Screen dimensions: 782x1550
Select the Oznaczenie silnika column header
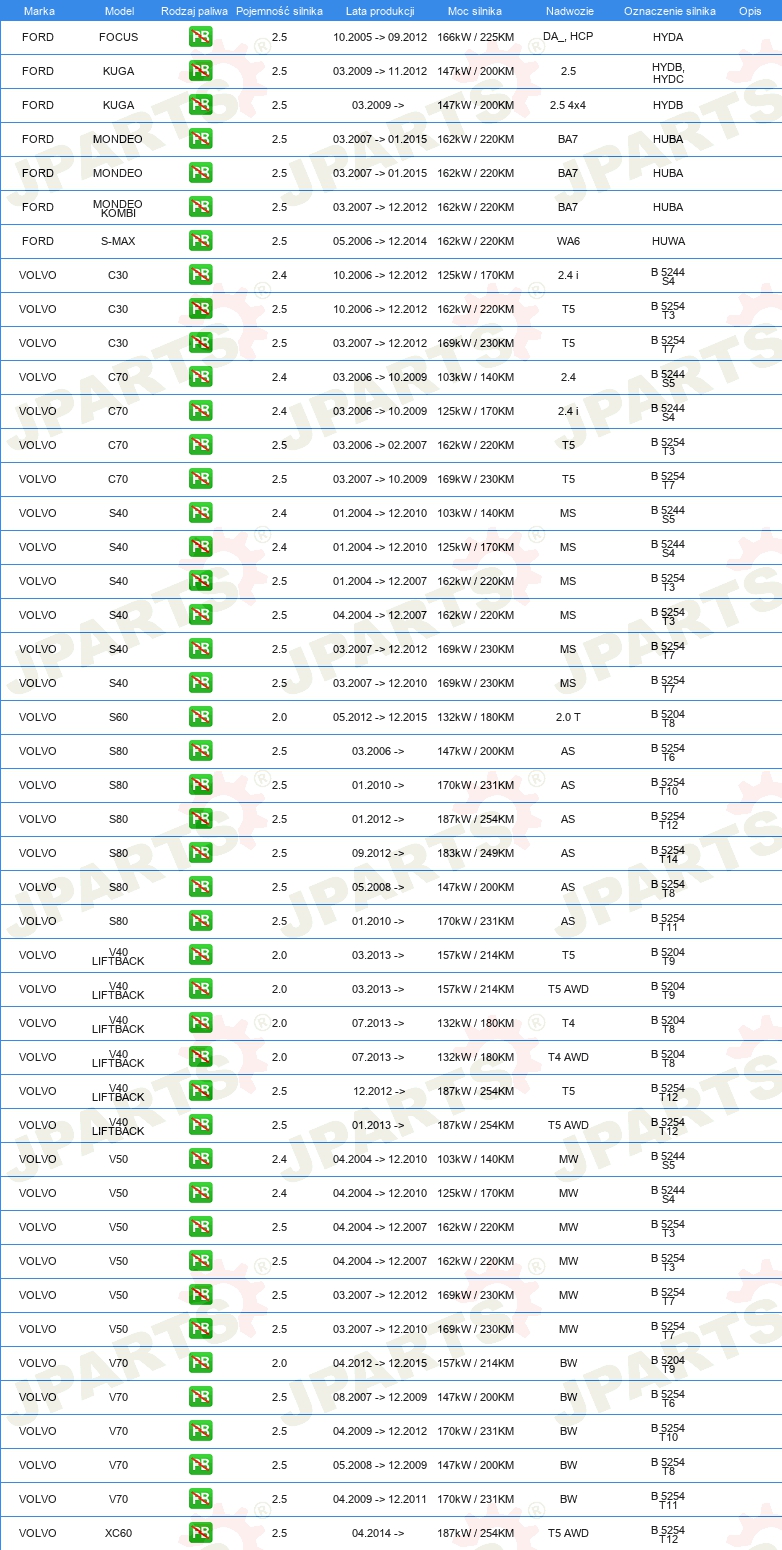click(670, 11)
